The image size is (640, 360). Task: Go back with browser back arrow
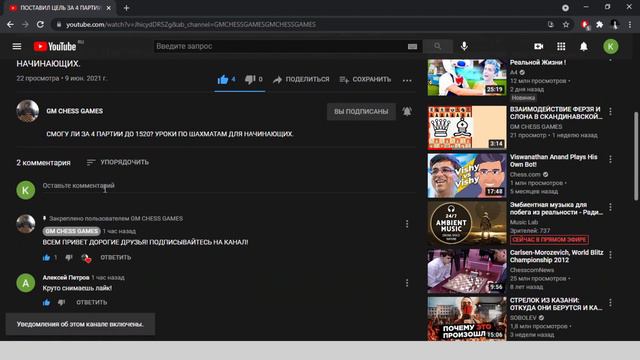(x=10, y=24)
